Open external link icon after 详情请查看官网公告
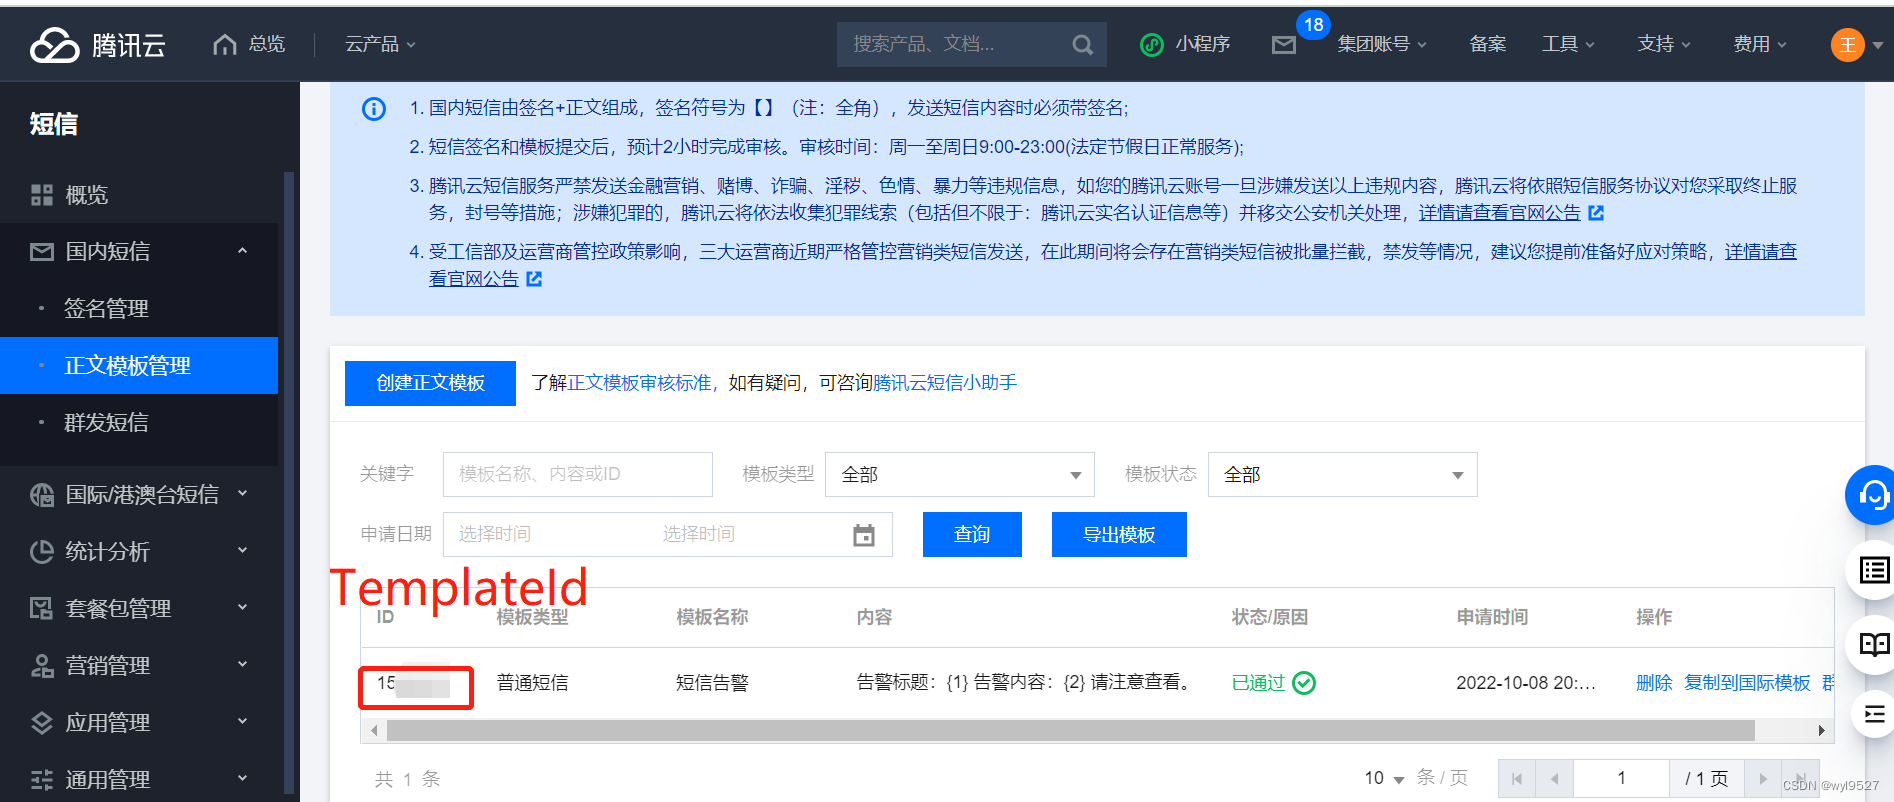Screen dimensions: 1894x802 1596,213
